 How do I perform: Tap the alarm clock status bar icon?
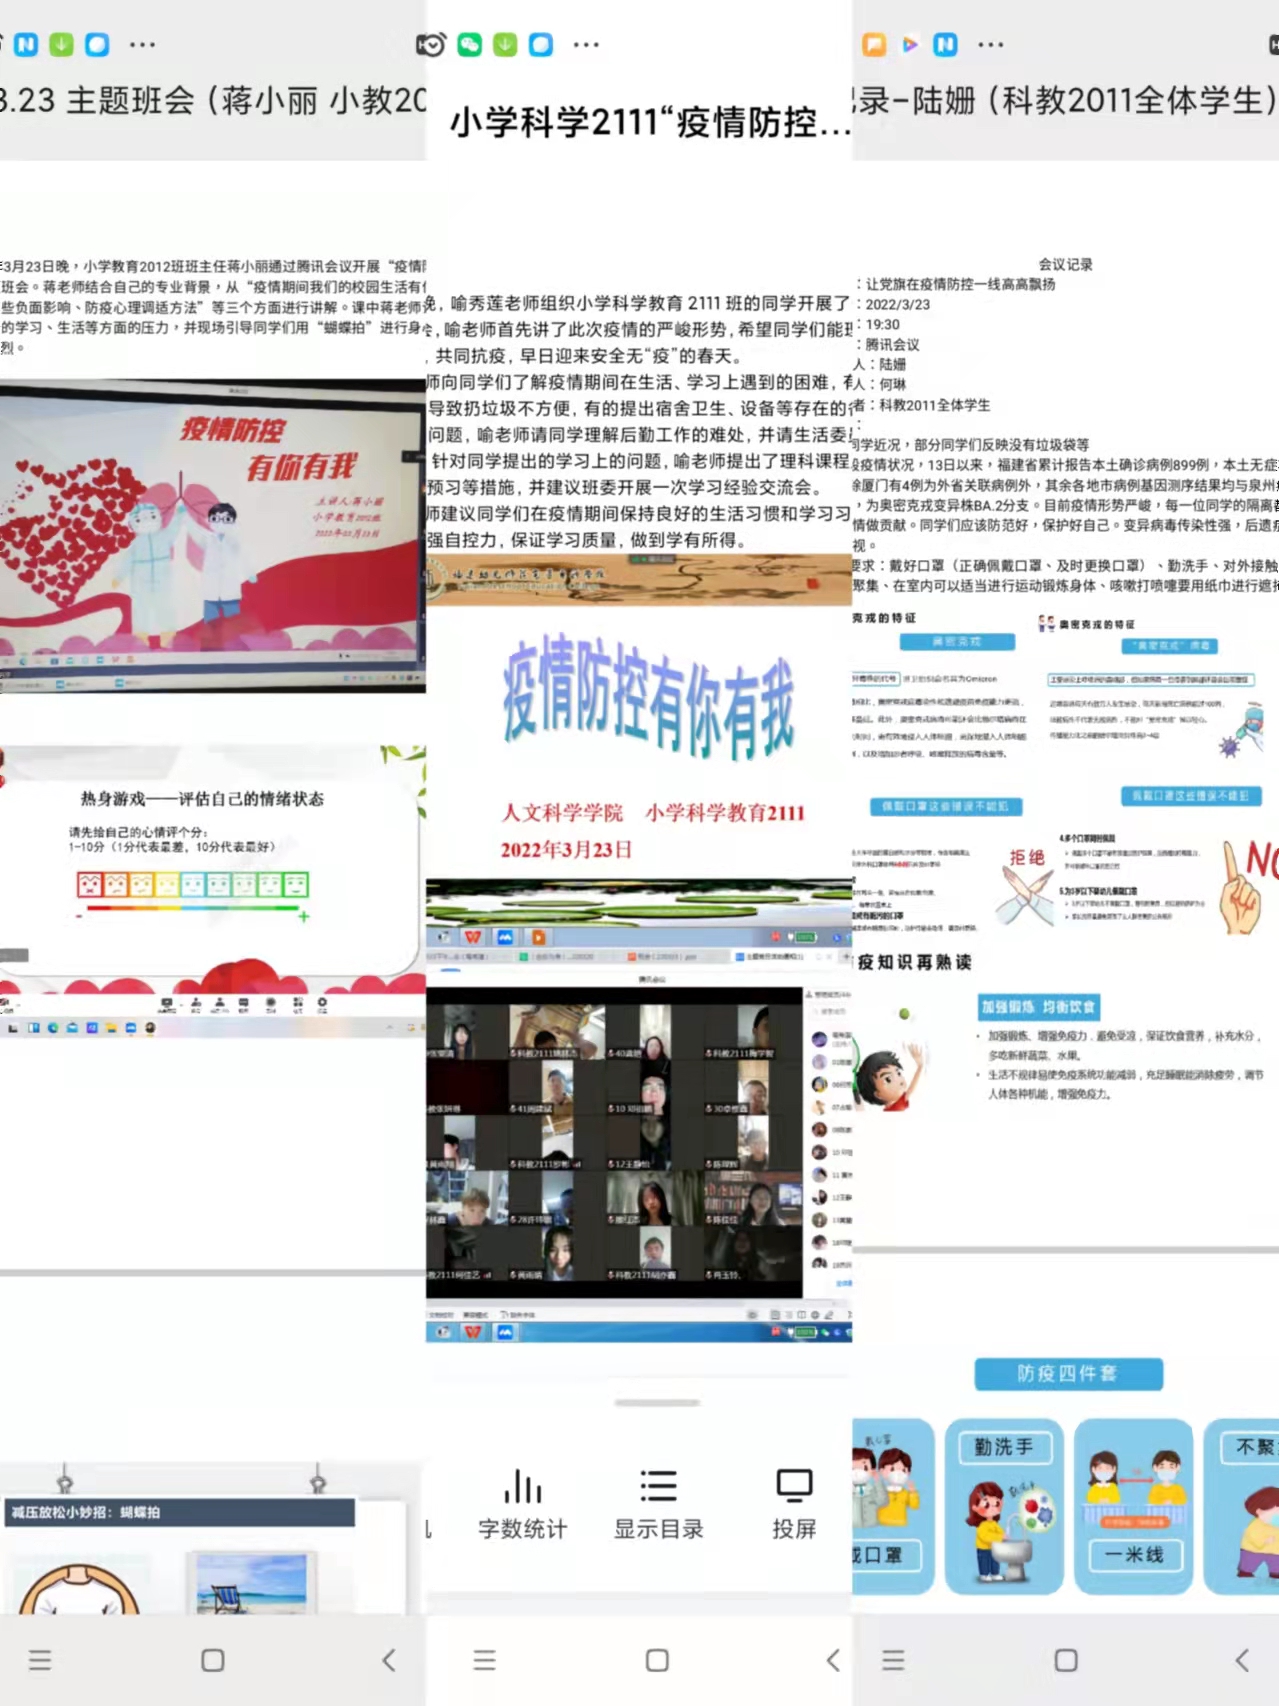tap(431, 45)
